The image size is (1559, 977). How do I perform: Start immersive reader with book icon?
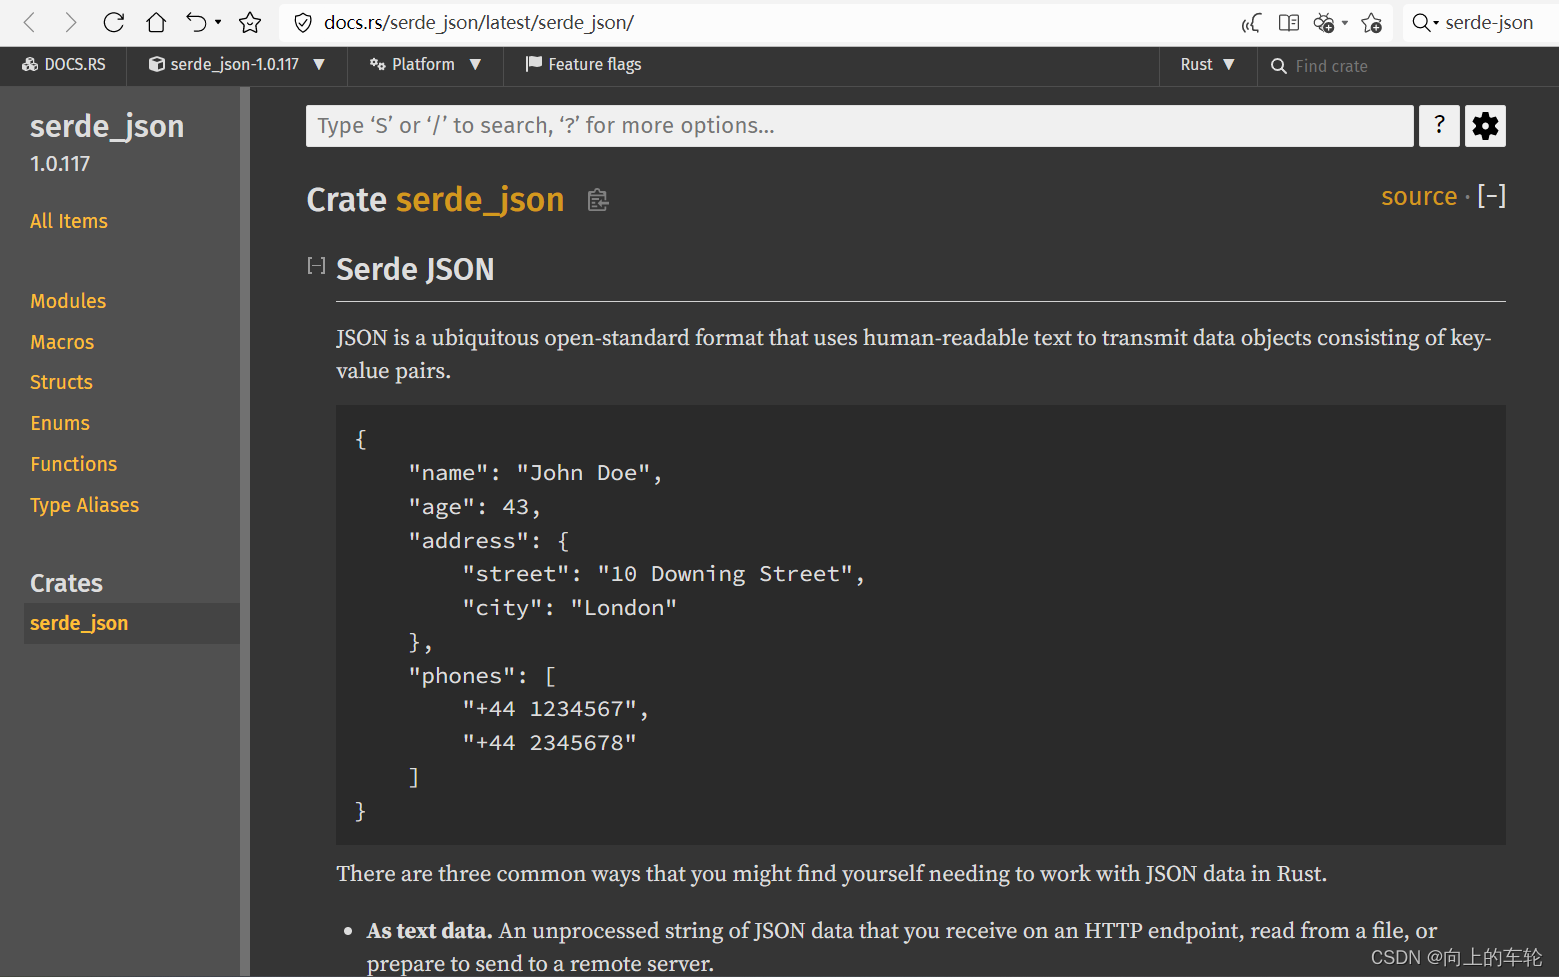pos(1288,22)
